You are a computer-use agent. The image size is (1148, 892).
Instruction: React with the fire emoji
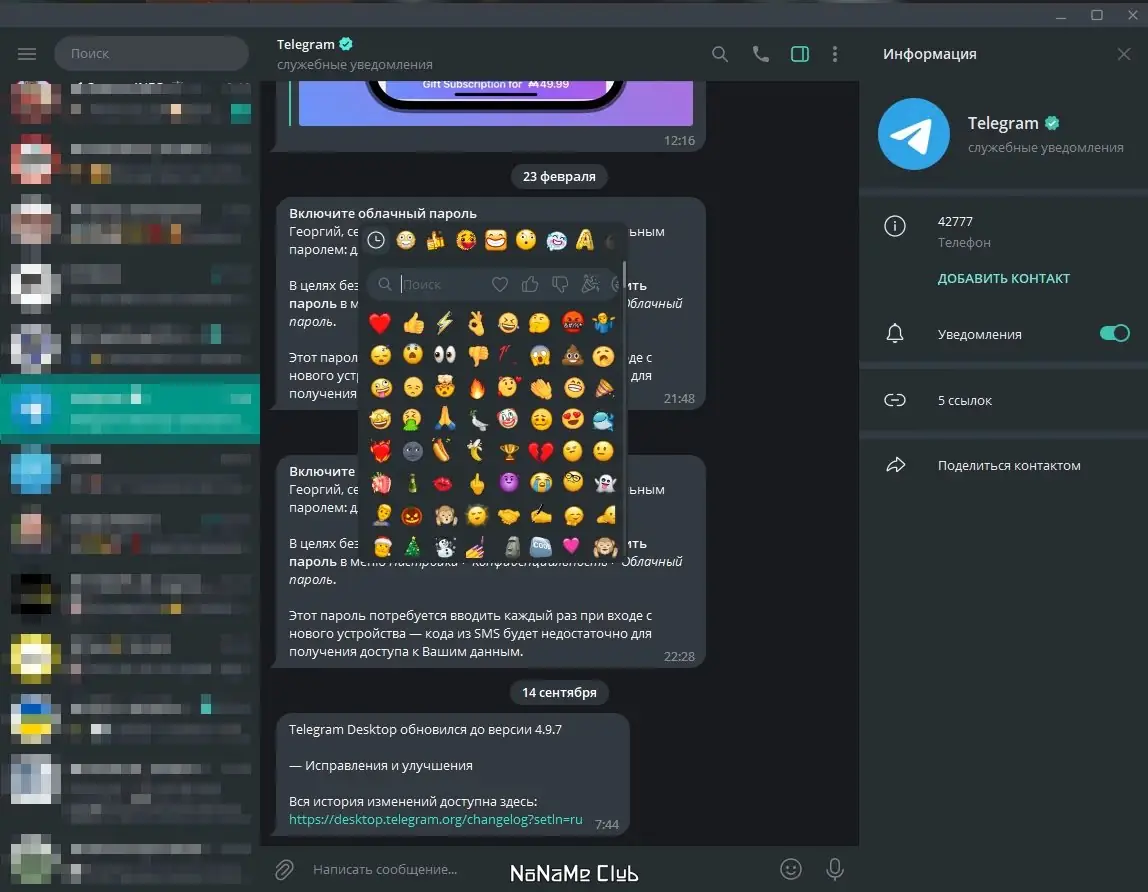(x=477, y=387)
